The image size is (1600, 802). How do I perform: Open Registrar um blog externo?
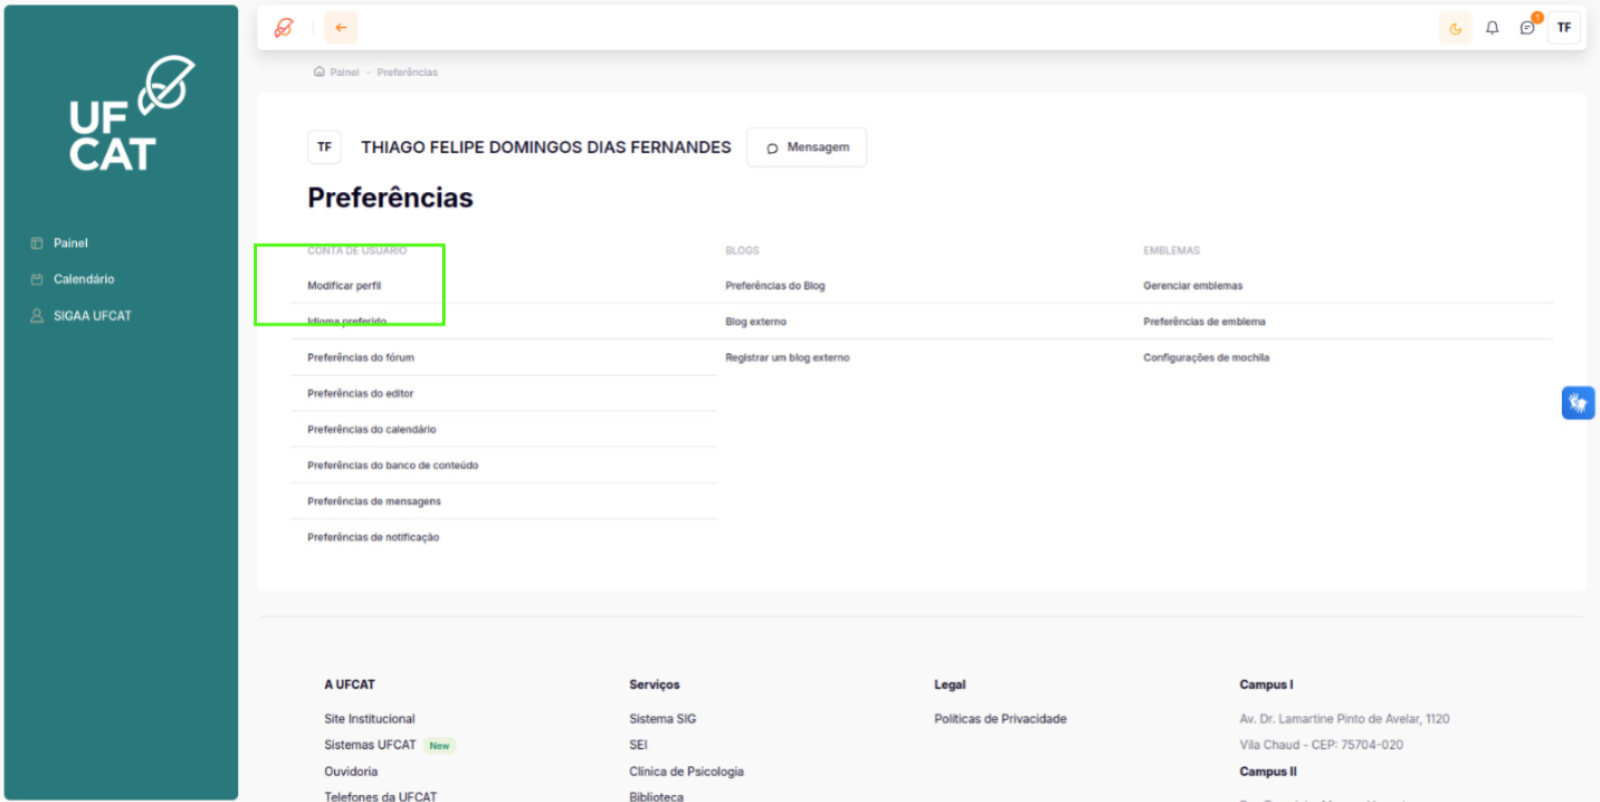[787, 357]
